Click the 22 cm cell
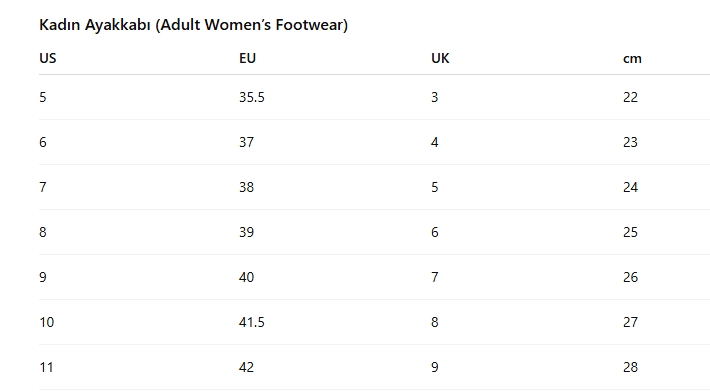710x392 pixels. pyautogui.click(x=630, y=97)
